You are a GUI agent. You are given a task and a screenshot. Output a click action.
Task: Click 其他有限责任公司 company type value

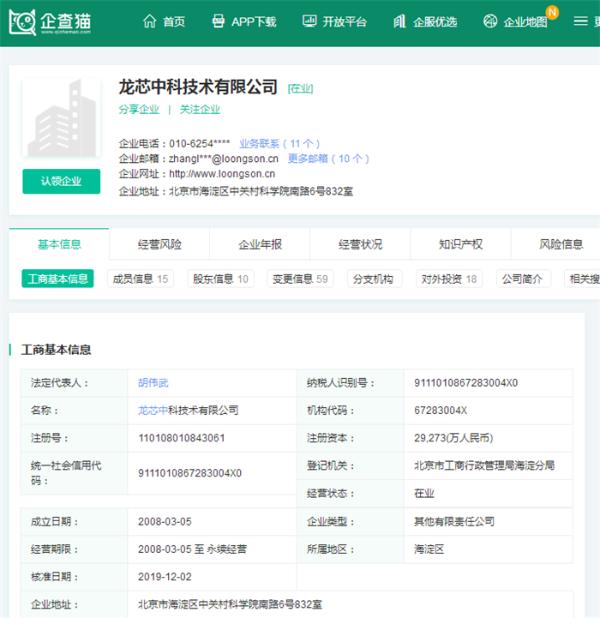454,521
